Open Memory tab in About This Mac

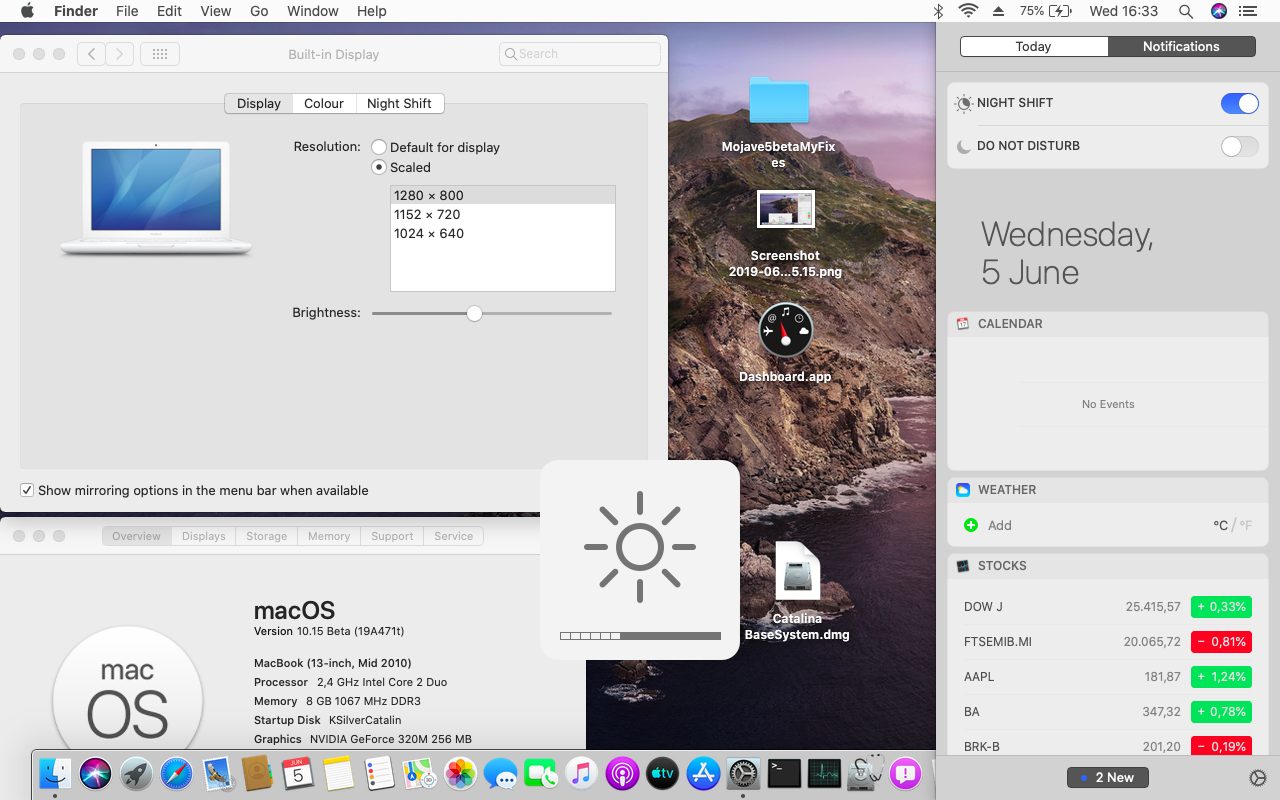[329, 536]
